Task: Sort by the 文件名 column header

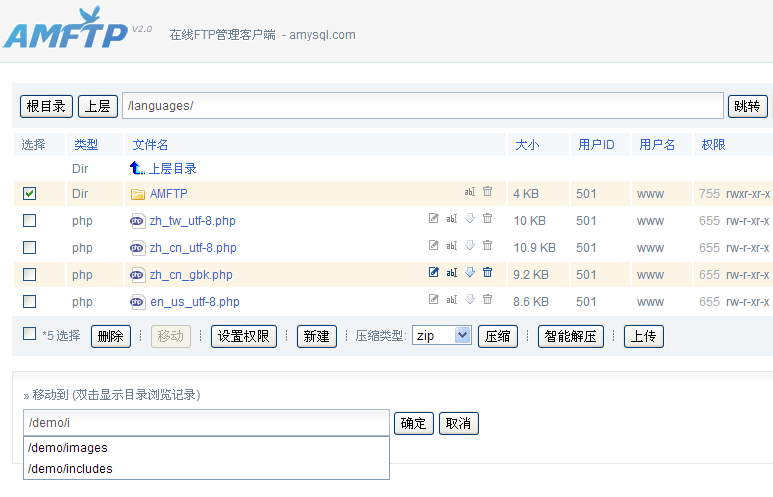Action: click(150, 145)
